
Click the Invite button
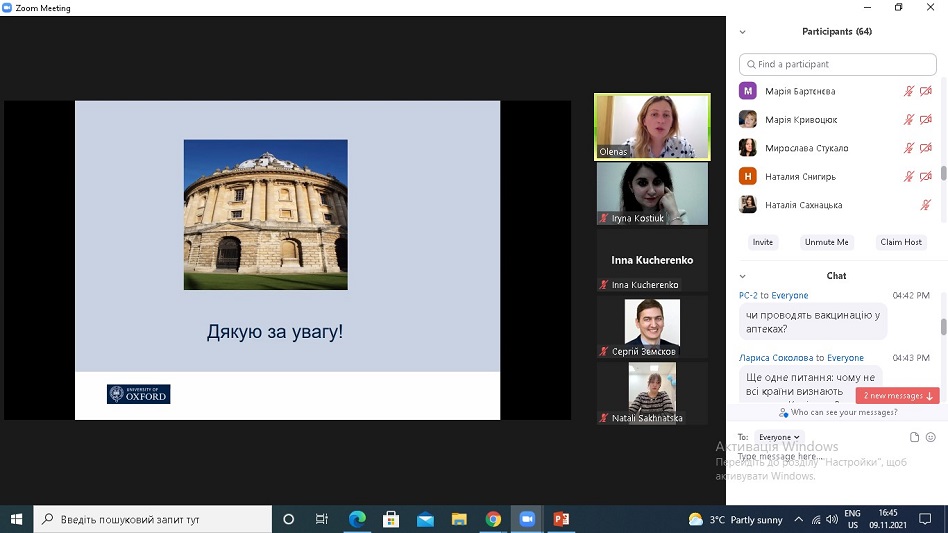point(763,242)
